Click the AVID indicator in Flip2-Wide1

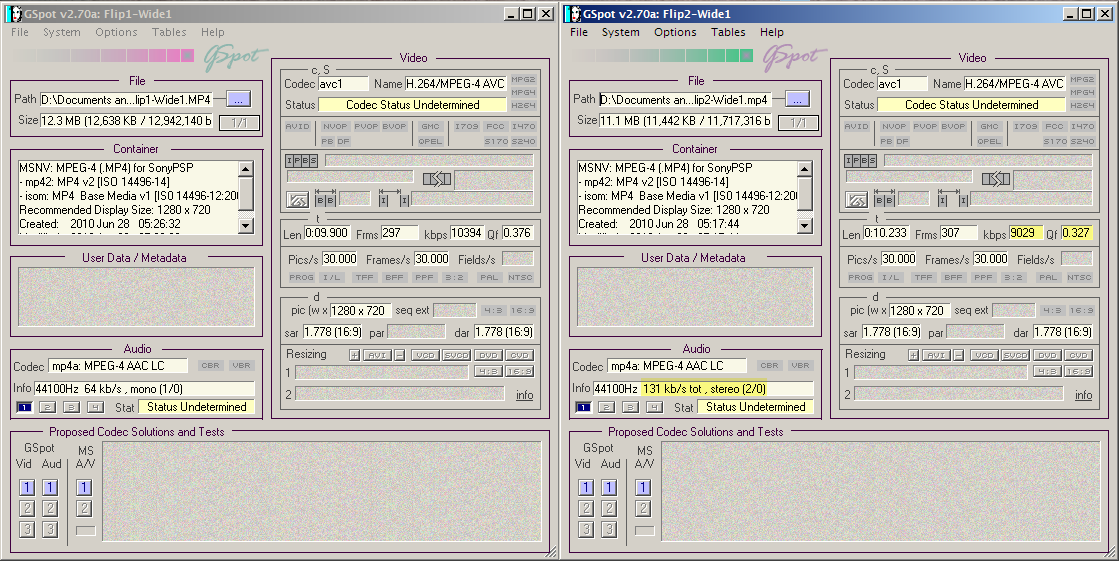pyautogui.click(x=856, y=126)
